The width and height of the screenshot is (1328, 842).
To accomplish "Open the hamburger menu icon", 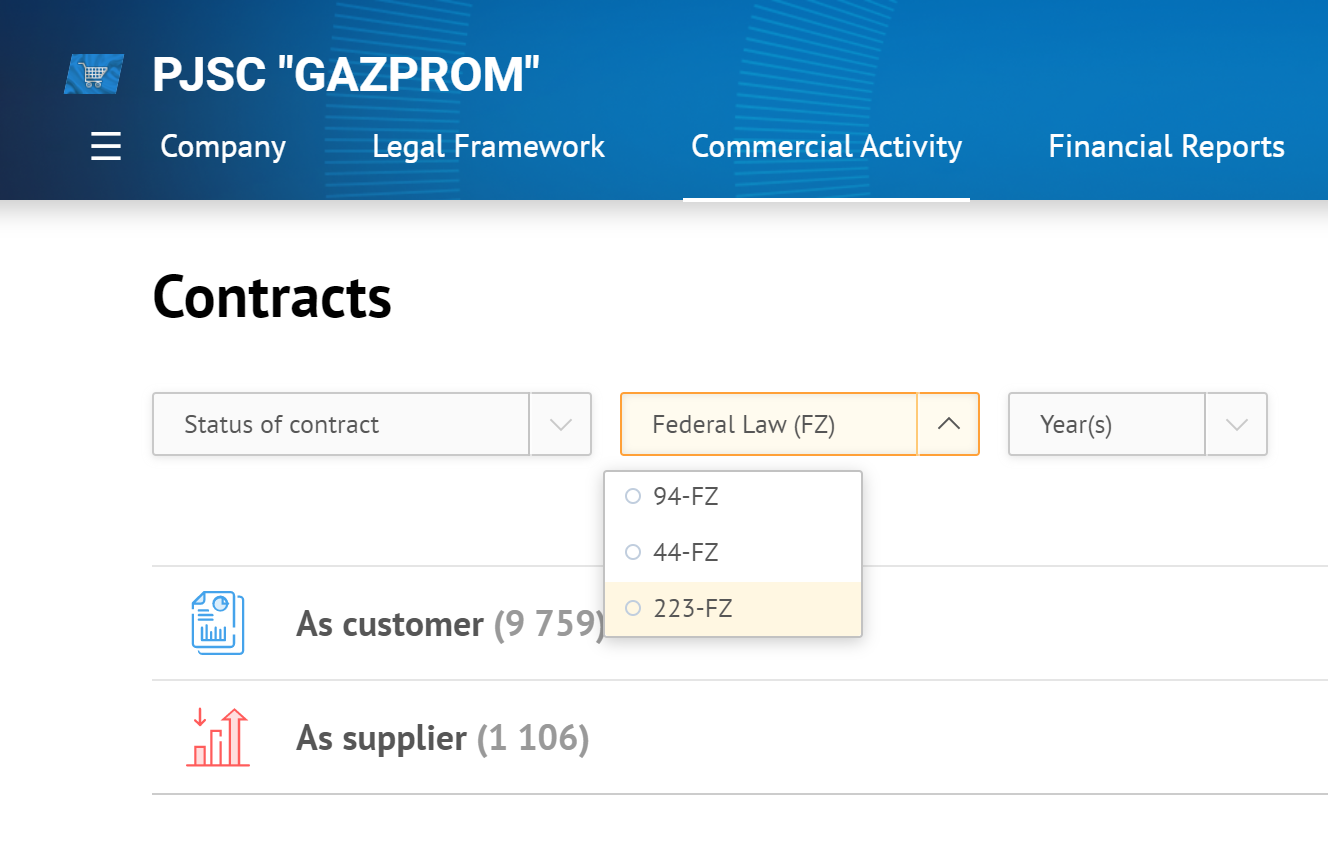I will coord(106,147).
